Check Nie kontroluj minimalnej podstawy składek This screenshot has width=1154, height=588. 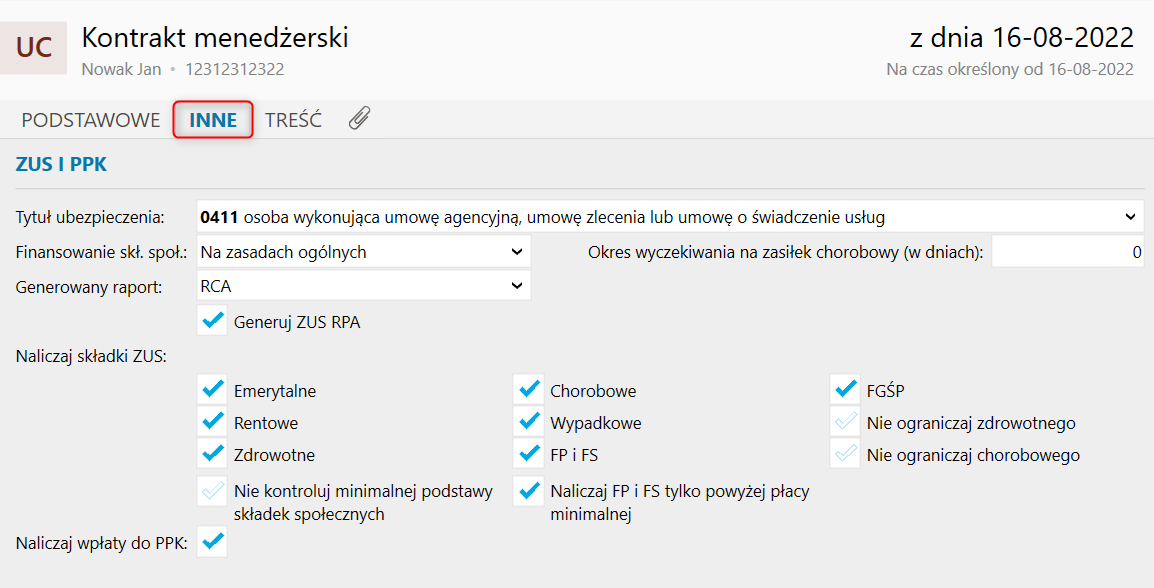[212, 491]
